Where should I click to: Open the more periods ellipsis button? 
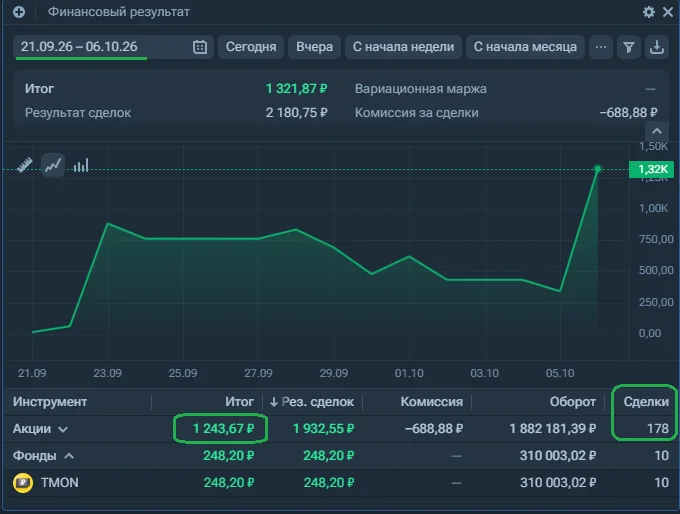[x=601, y=47]
